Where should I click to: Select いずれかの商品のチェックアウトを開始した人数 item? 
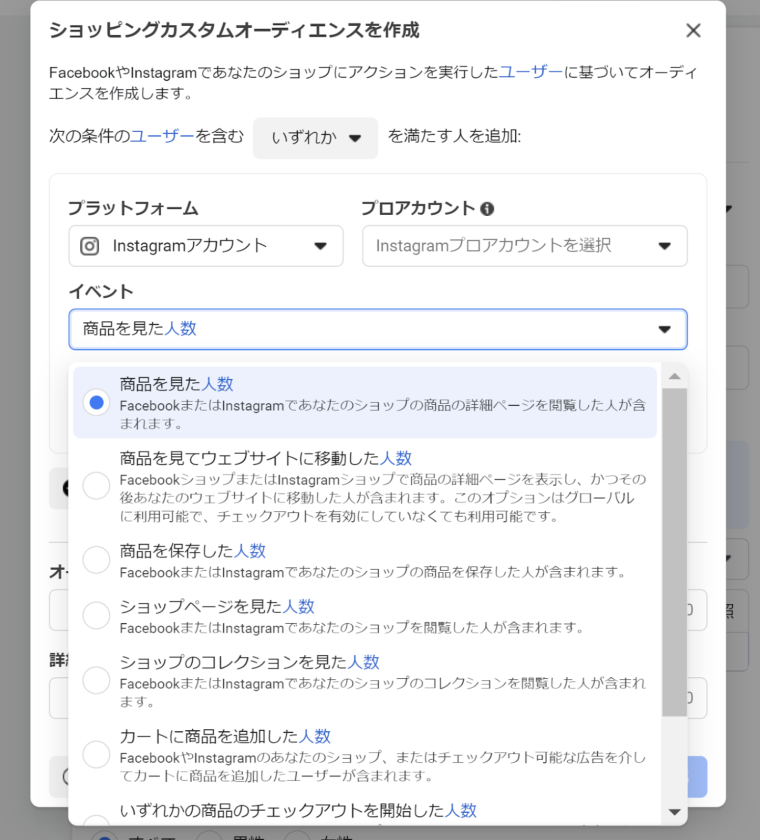(x=298, y=810)
